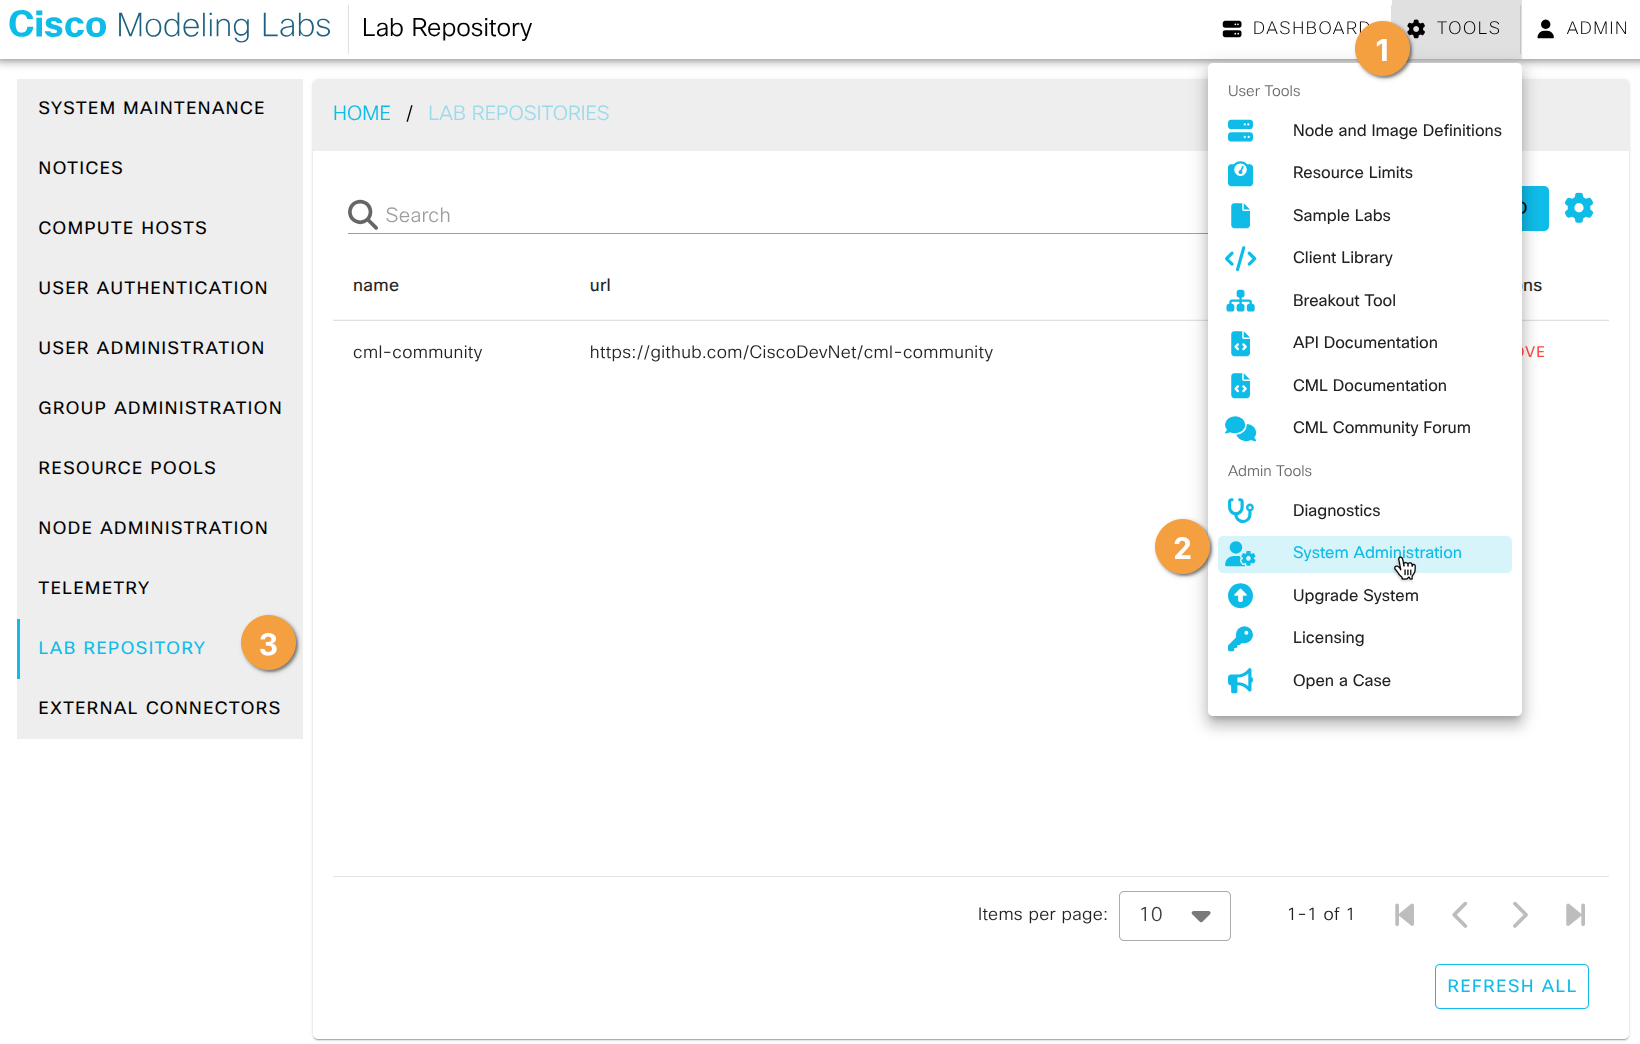Open the Items per page dropdown

point(1174,915)
